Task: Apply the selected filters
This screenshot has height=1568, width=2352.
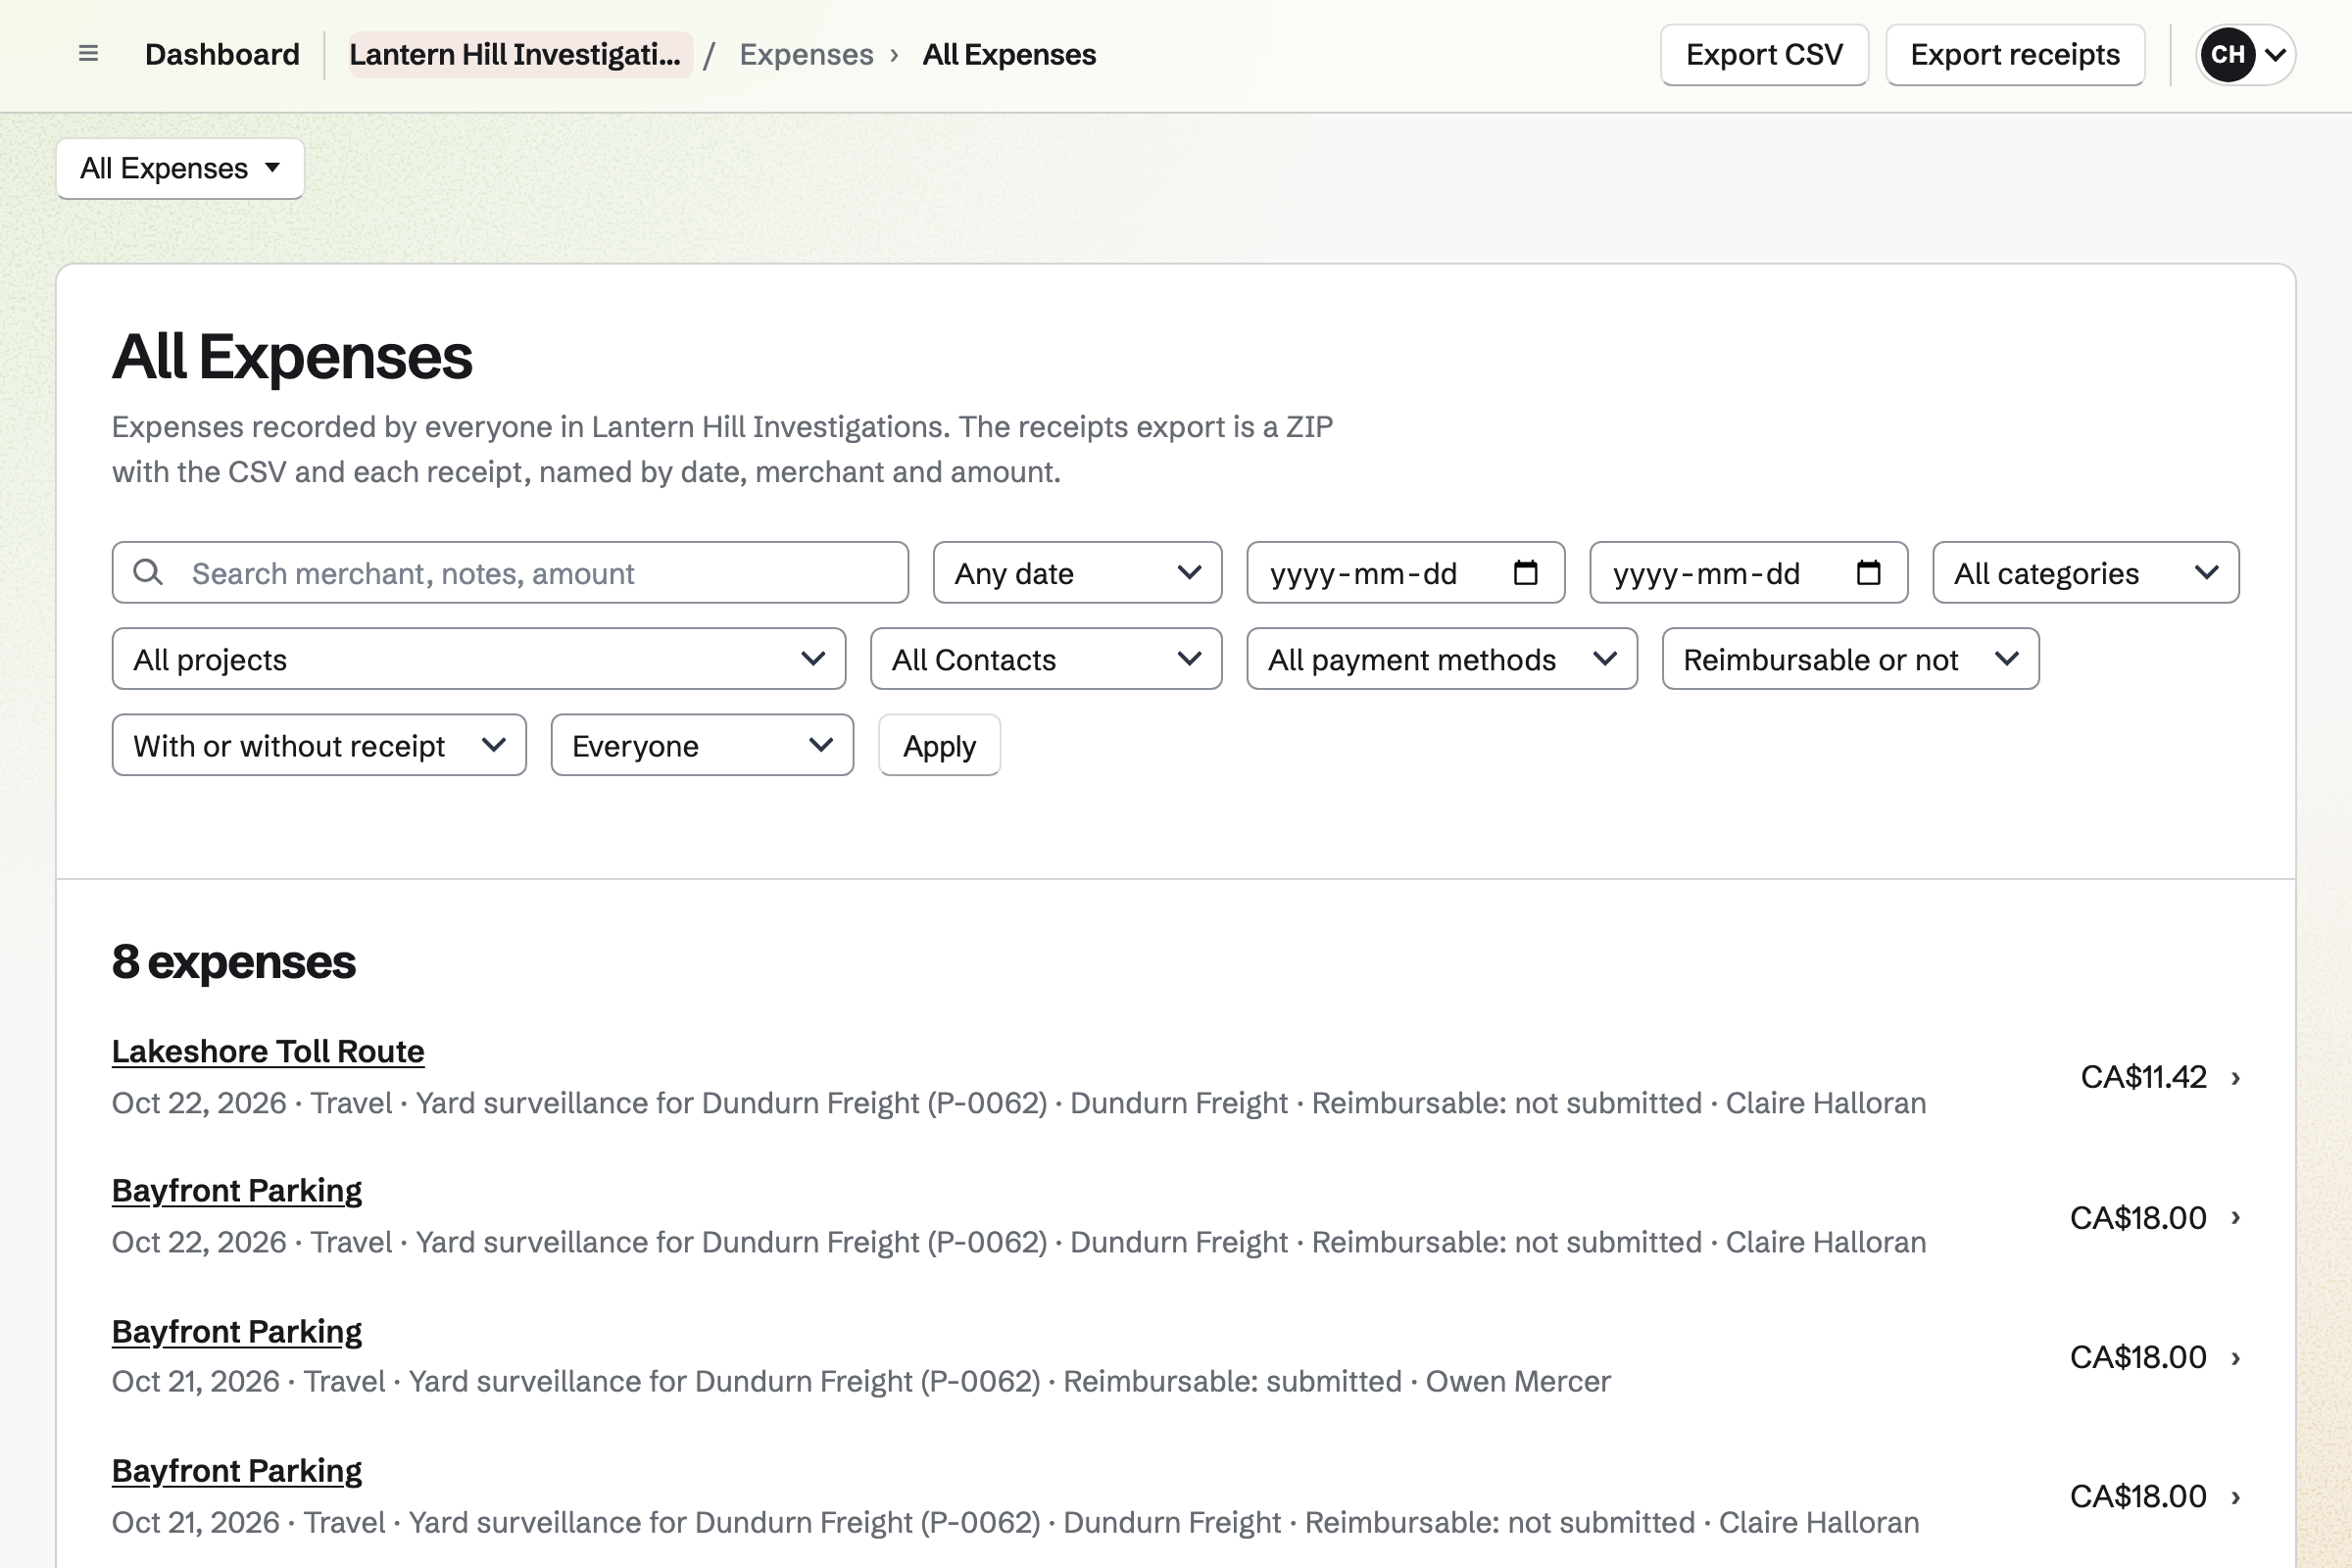Action: pyautogui.click(x=939, y=745)
